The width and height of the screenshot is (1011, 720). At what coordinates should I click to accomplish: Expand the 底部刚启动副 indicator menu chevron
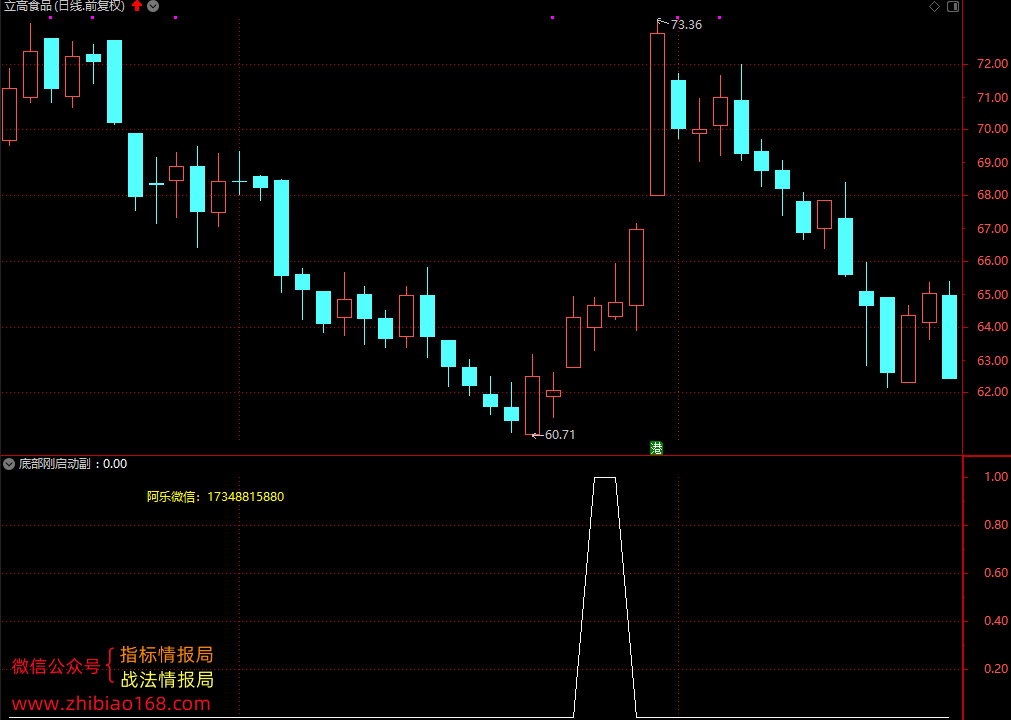pos(9,463)
